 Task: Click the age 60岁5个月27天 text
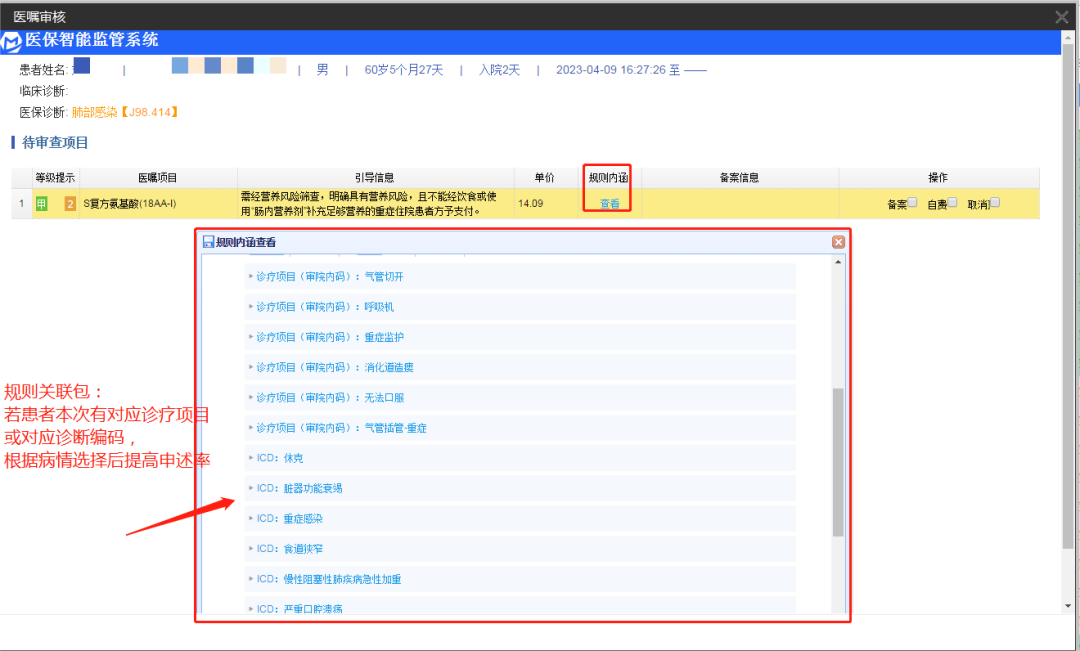pos(404,70)
